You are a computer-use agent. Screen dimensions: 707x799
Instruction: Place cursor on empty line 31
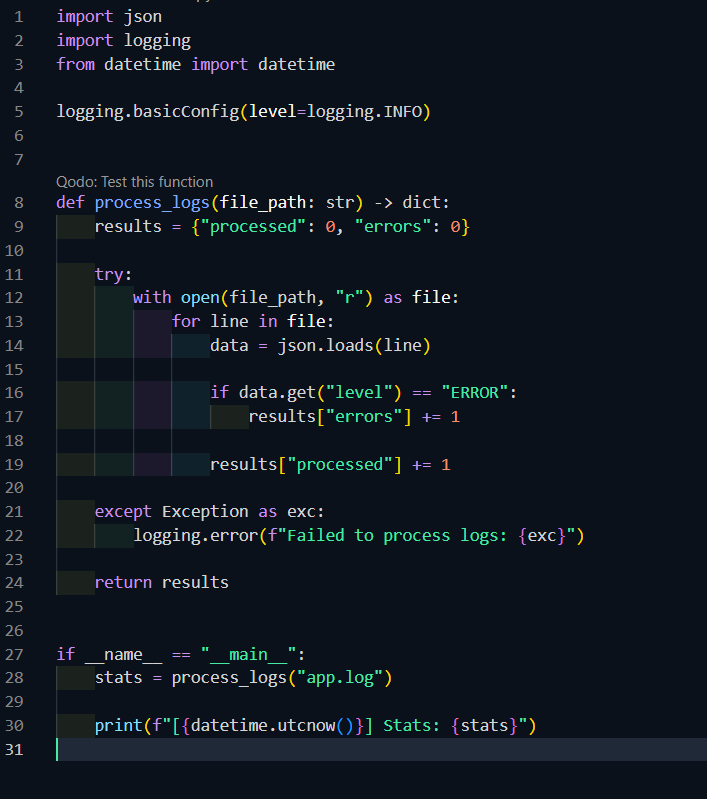[x=381, y=750]
